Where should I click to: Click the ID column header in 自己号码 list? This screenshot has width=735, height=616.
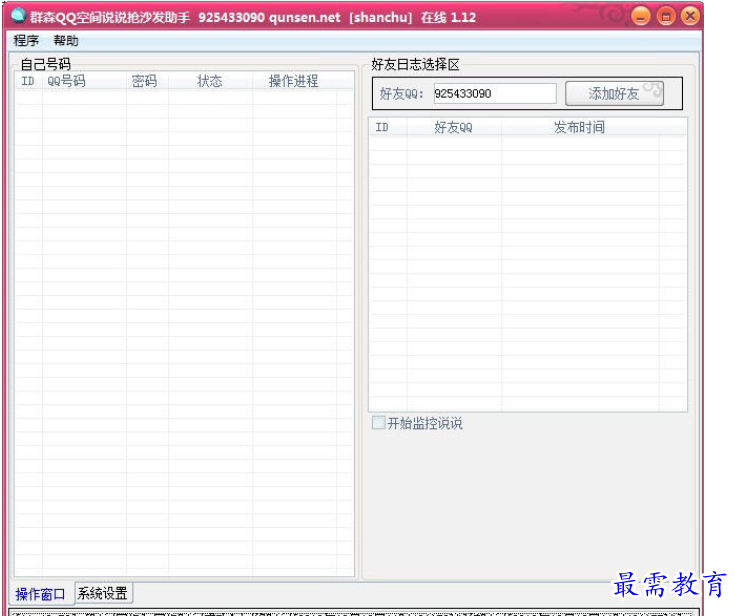(28, 81)
